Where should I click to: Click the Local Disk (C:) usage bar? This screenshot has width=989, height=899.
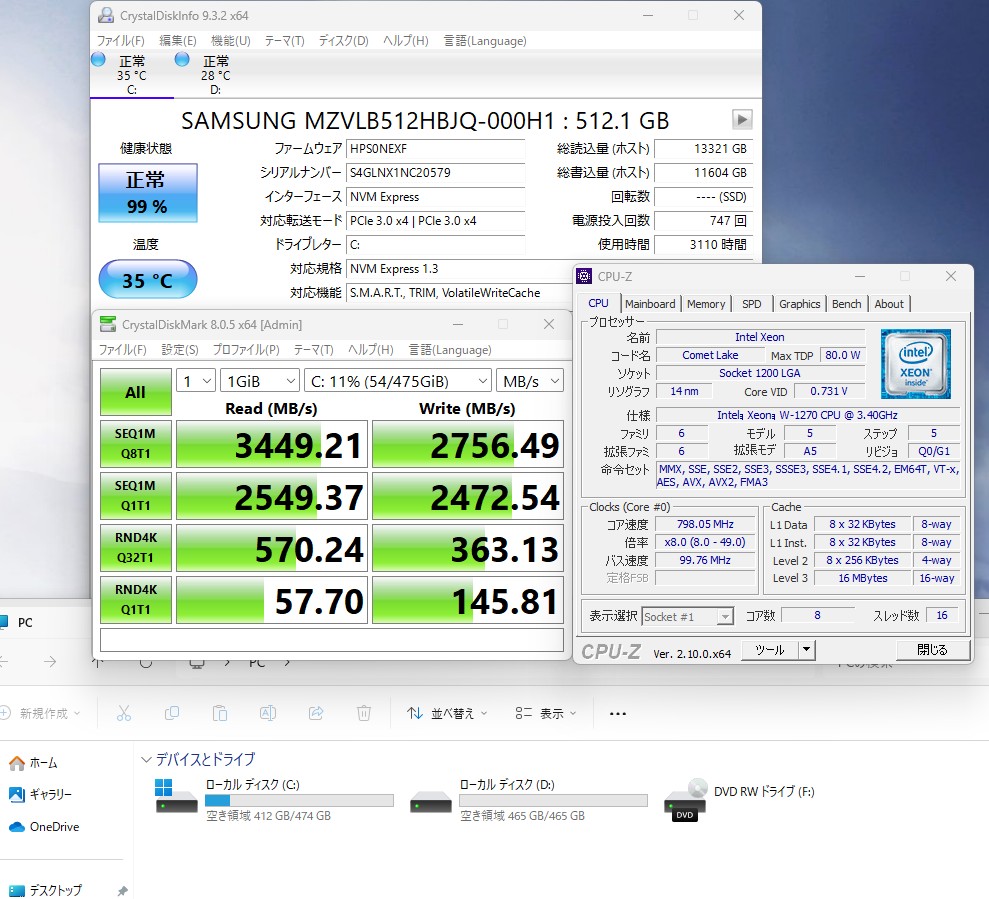coord(299,801)
